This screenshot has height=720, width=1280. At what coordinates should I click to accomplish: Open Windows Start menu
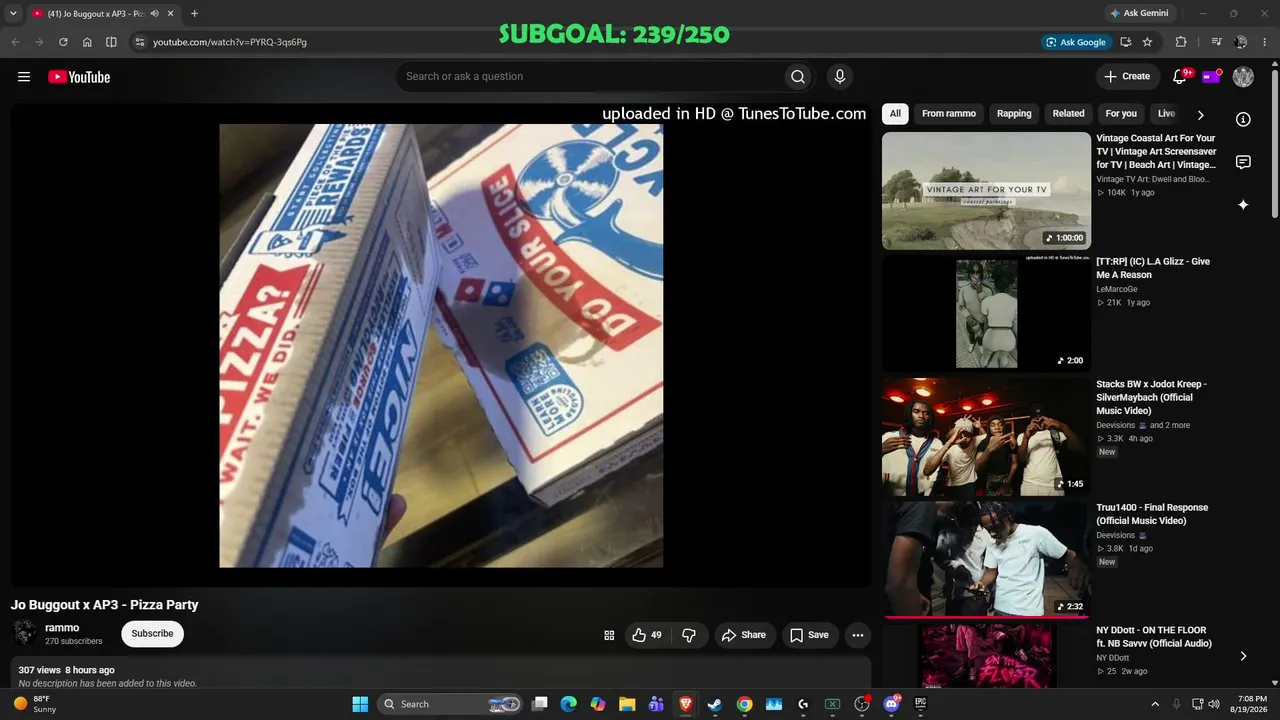[360, 704]
